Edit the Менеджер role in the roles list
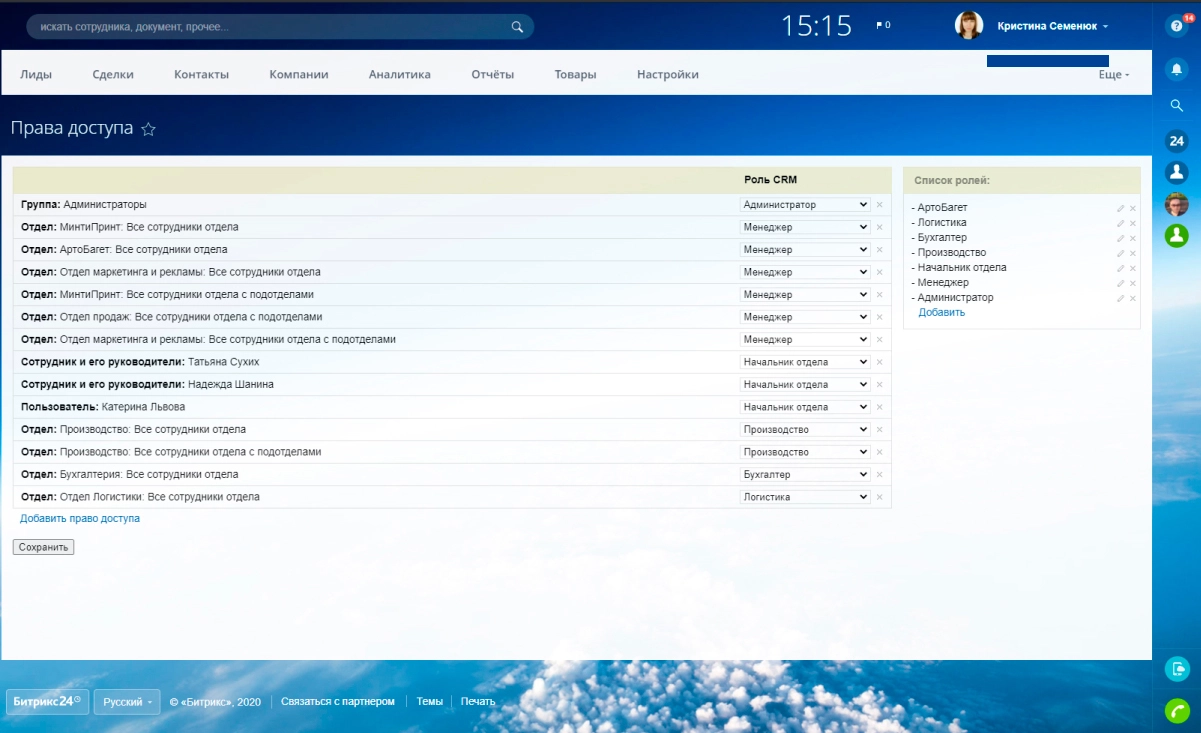Viewport: 1201px width, 733px height. (1120, 283)
